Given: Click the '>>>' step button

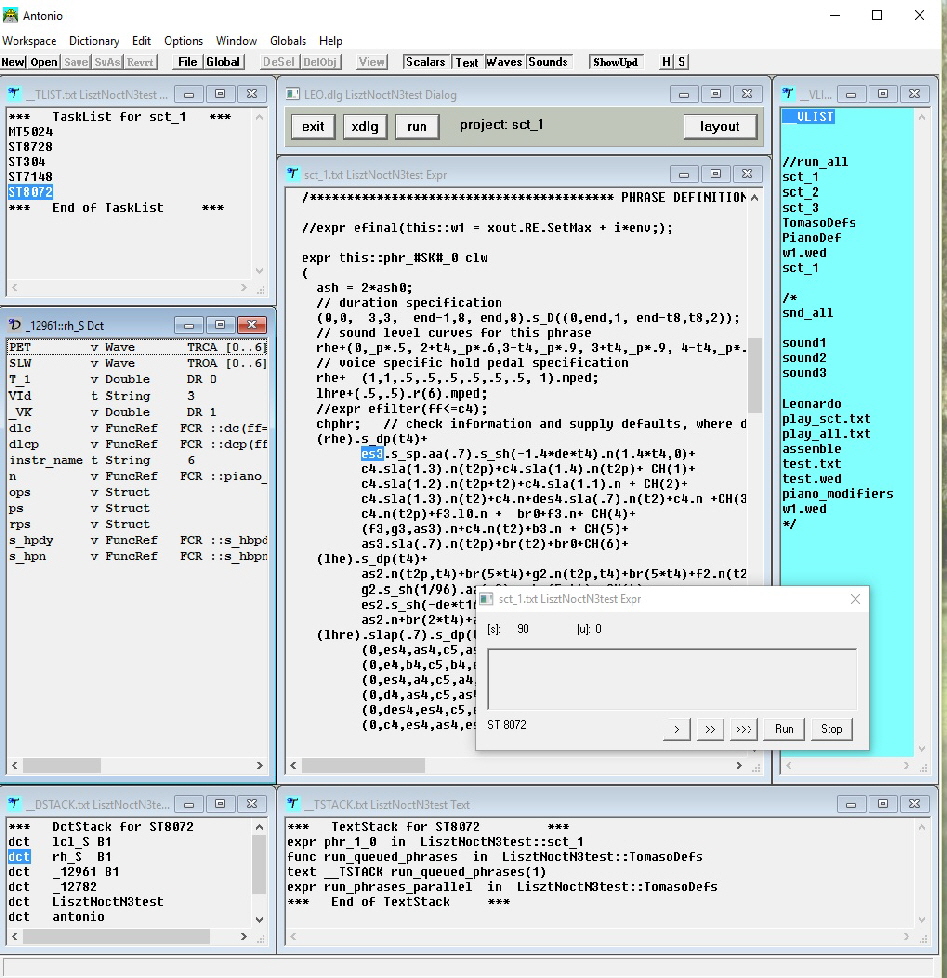Looking at the screenshot, I should pos(743,729).
